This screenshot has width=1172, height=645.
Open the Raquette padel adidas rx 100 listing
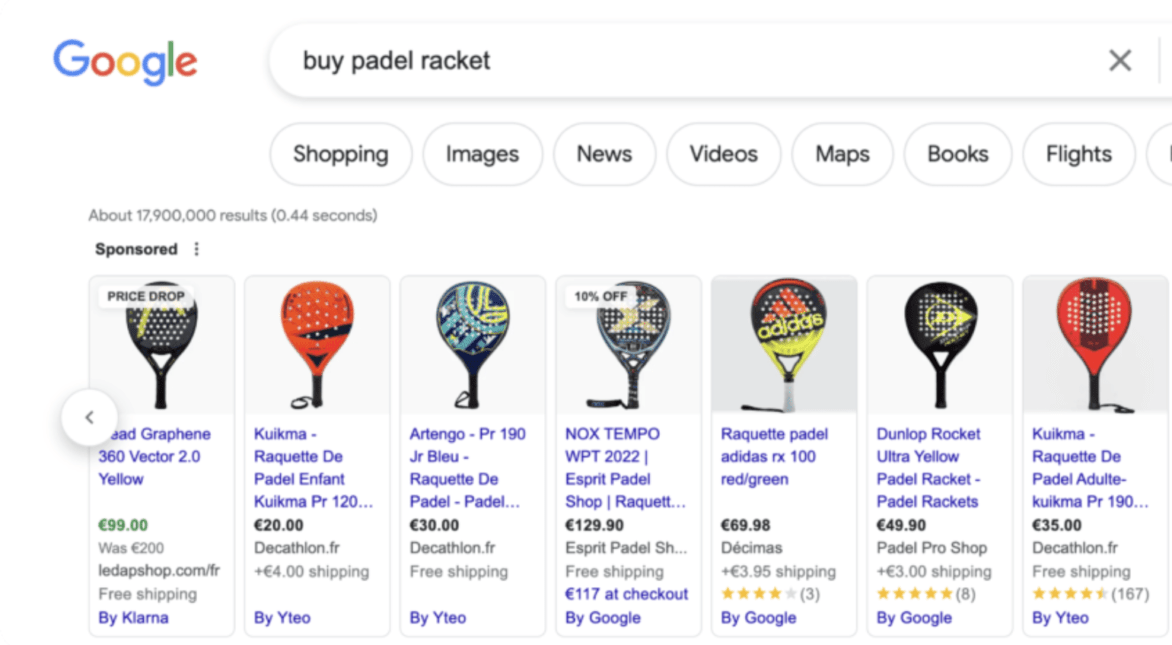pos(775,456)
